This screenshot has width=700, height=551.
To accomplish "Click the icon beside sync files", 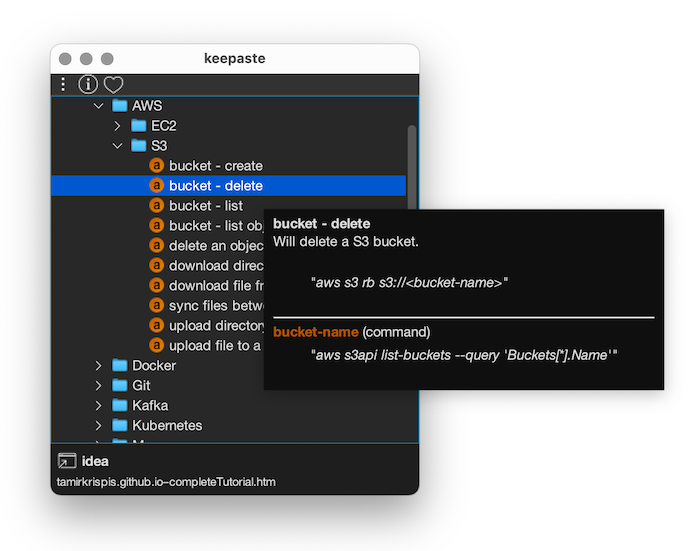I will 156,305.
